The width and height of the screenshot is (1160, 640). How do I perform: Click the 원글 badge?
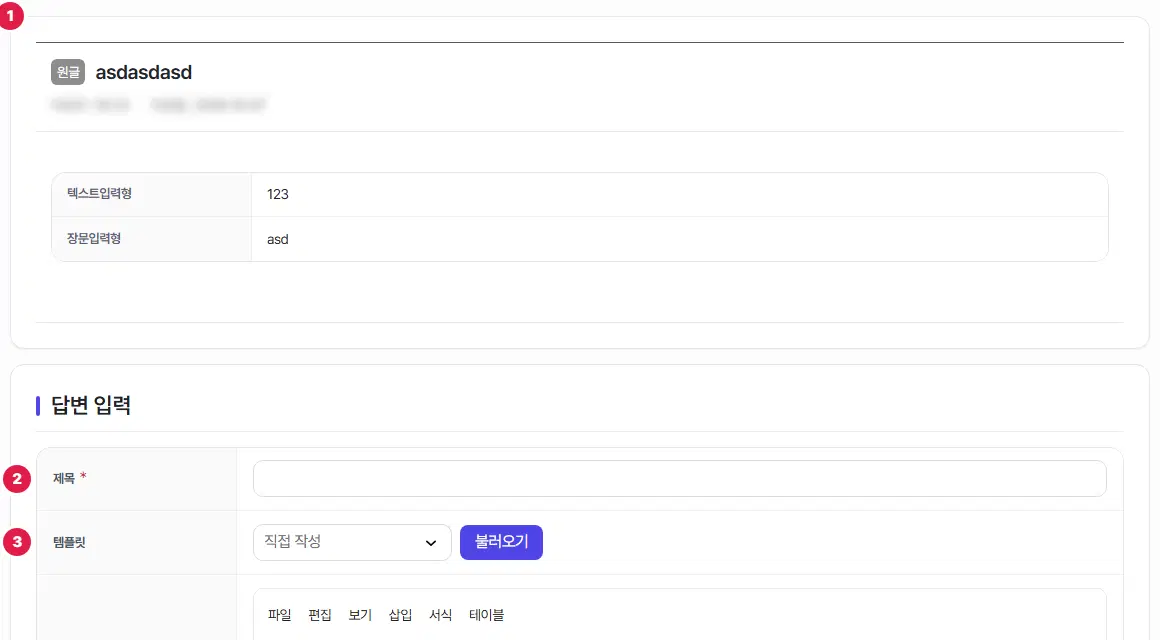68,72
